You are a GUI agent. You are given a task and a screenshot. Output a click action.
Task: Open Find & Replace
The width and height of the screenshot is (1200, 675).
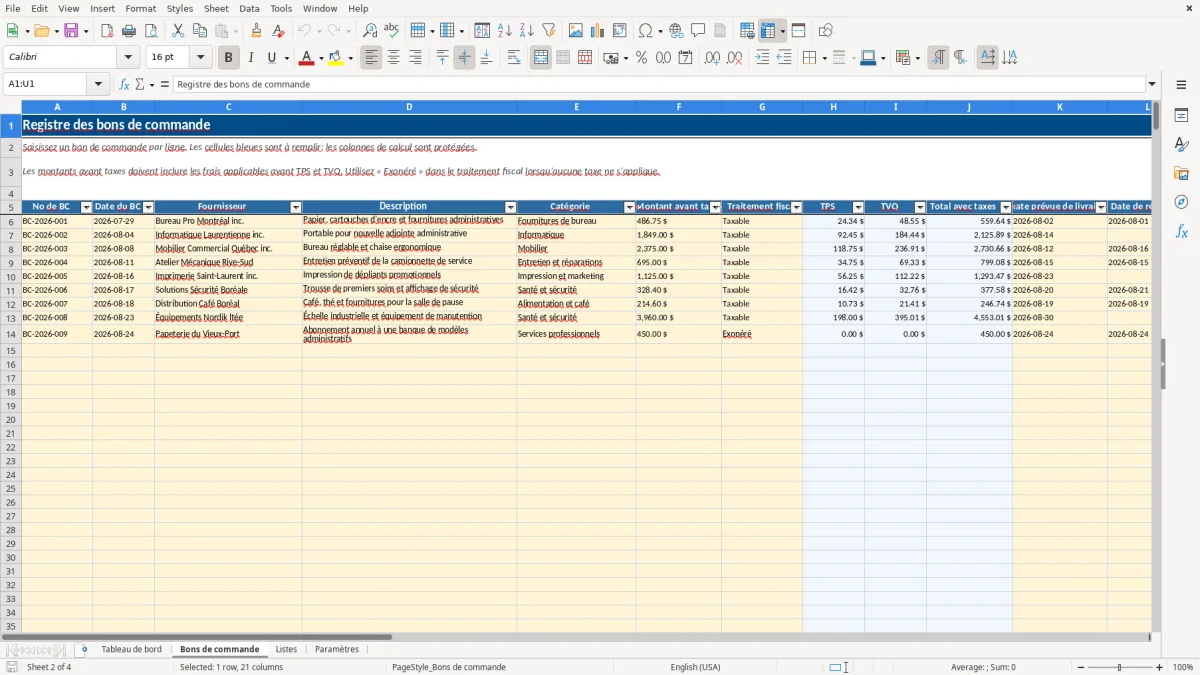click(x=370, y=31)
